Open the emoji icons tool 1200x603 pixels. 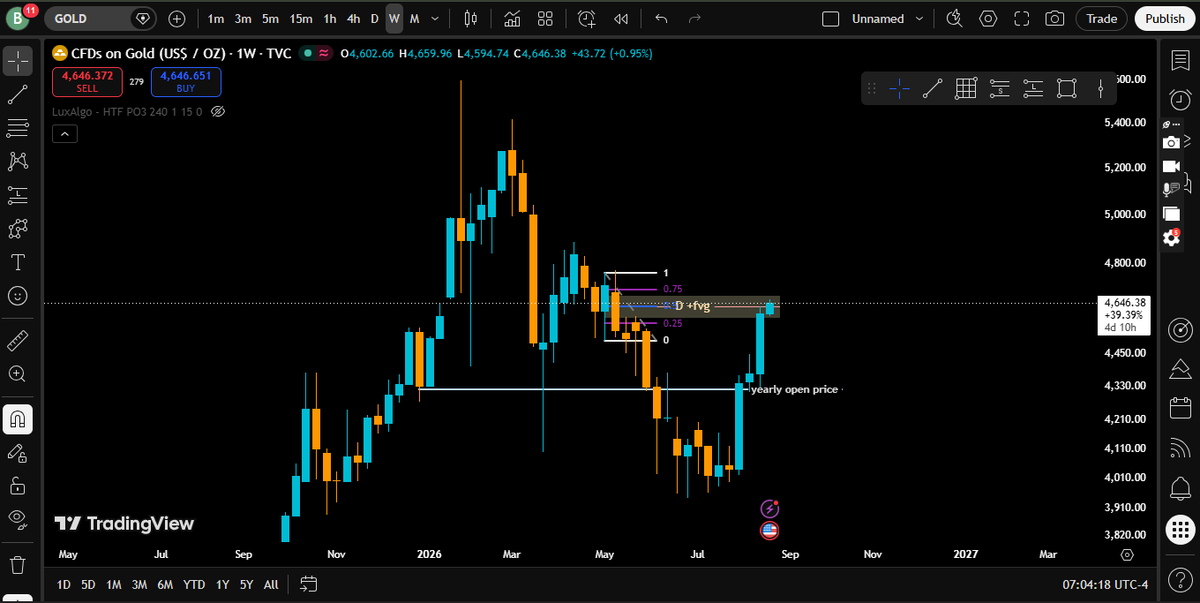tap(17, 296)
